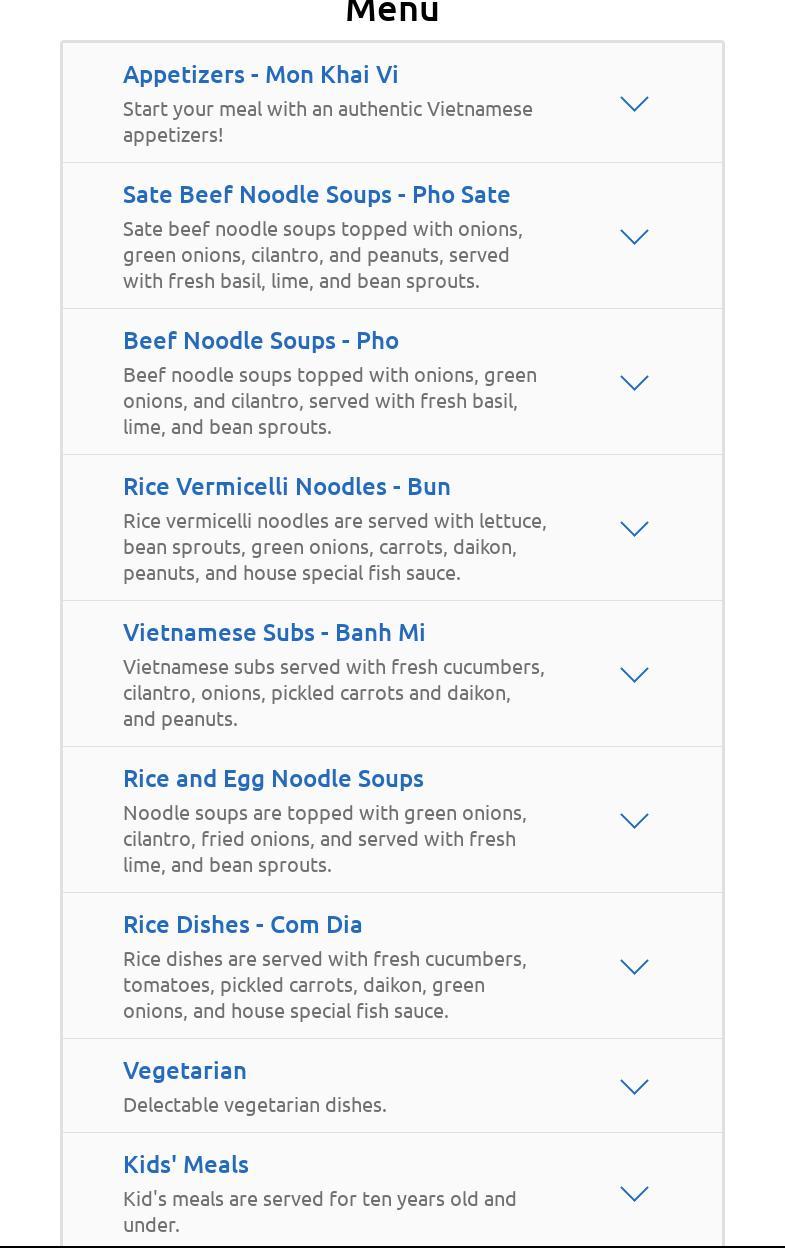Click chevron next to Beef Noodle Soups - Pho

[634, 383]
